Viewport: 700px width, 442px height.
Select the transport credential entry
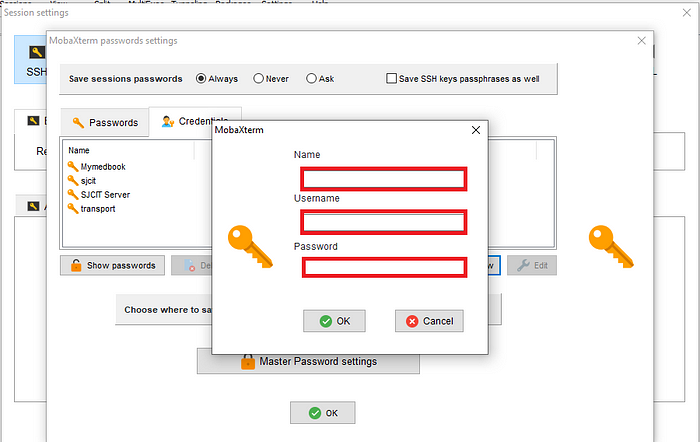tap(98, 208)
